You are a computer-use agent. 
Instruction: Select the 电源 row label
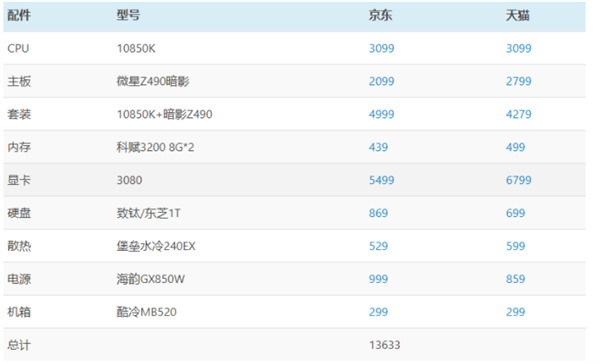(19, 279)
